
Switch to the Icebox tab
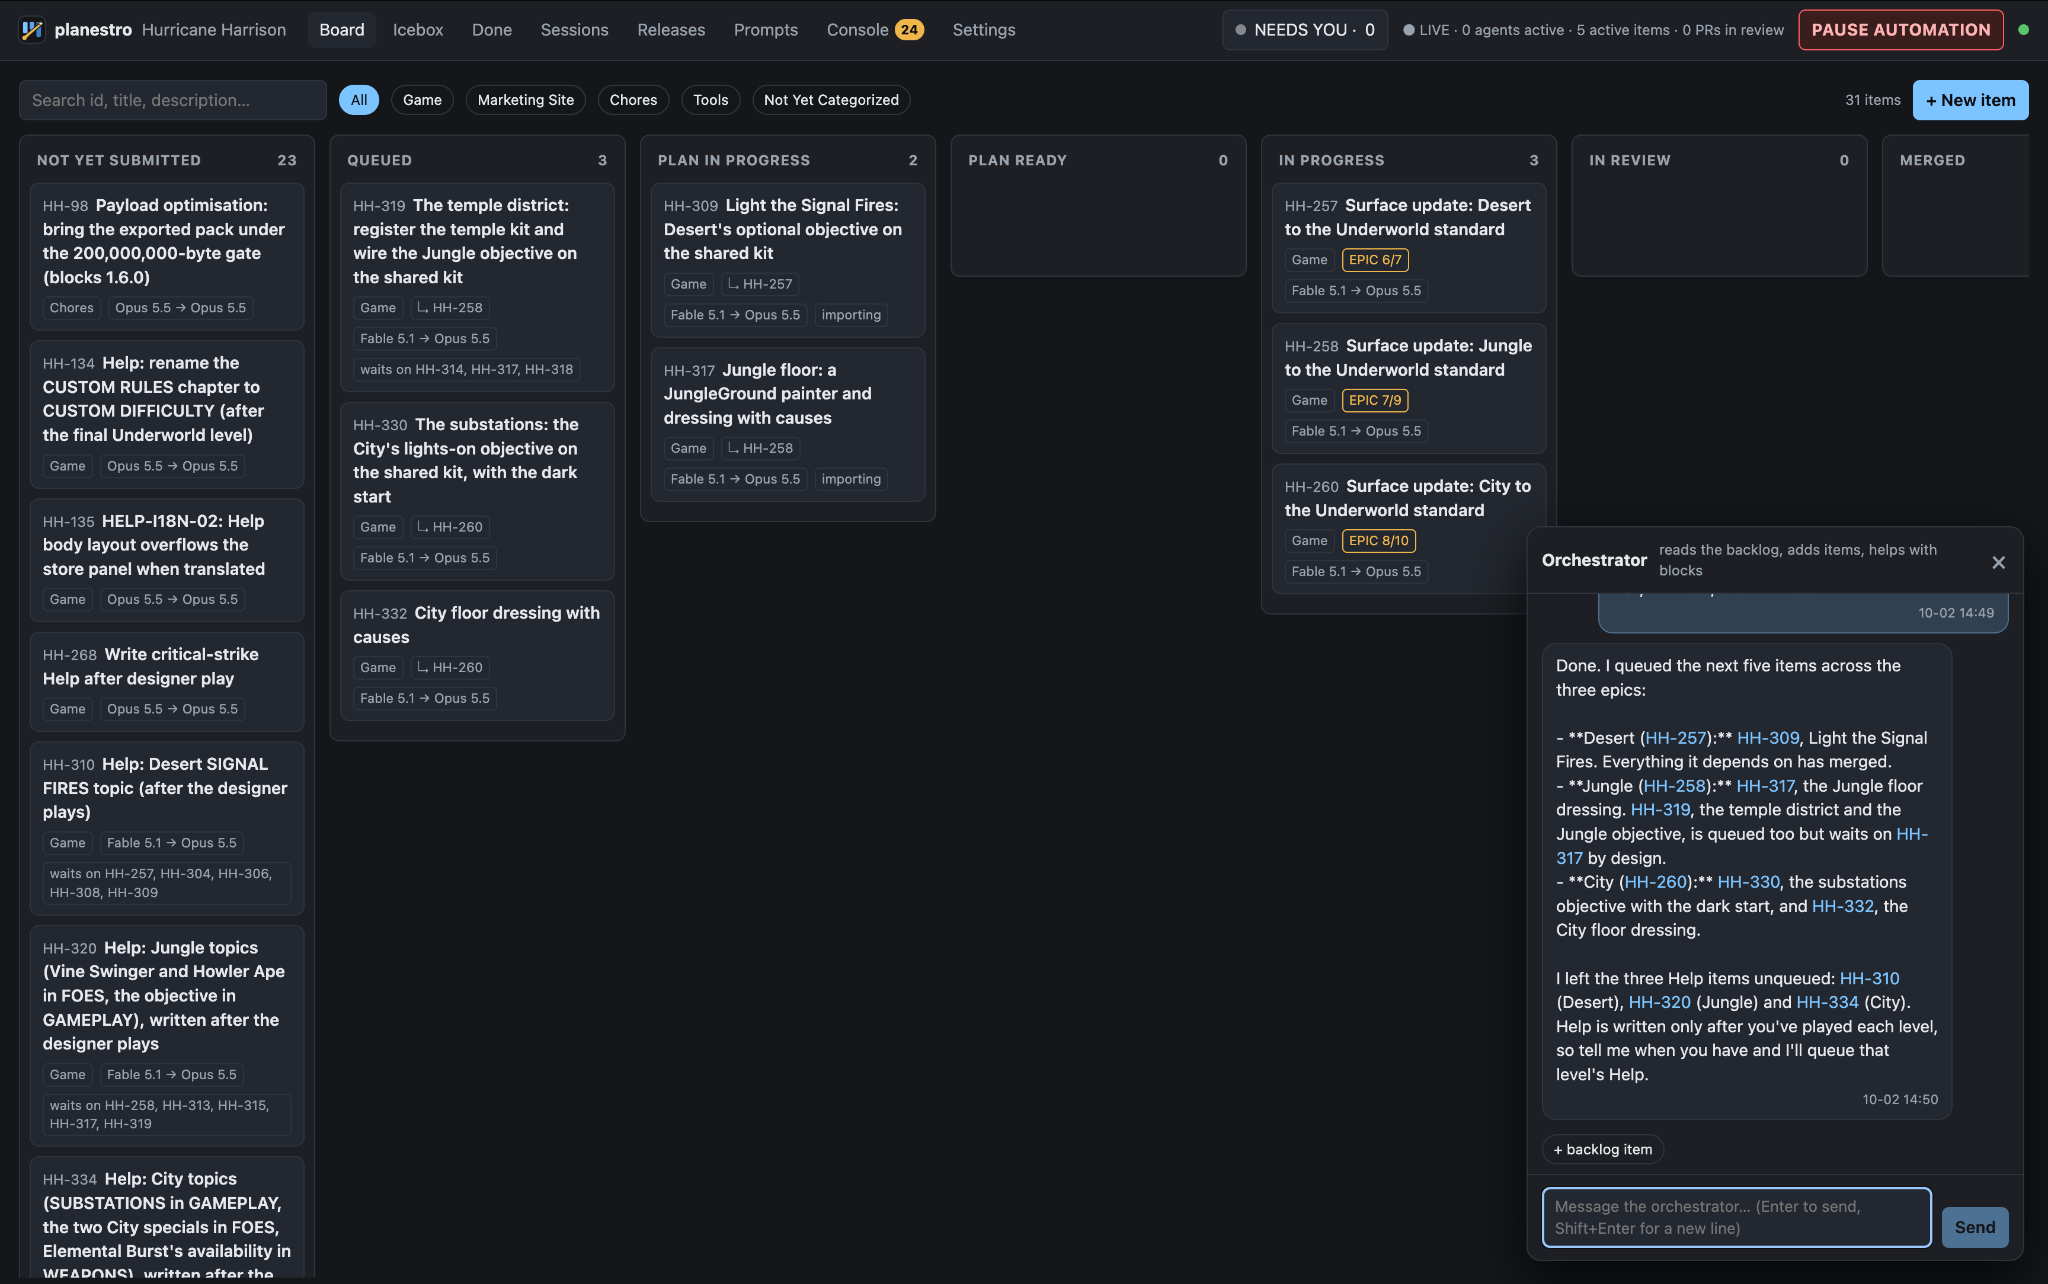coord(418,30)
